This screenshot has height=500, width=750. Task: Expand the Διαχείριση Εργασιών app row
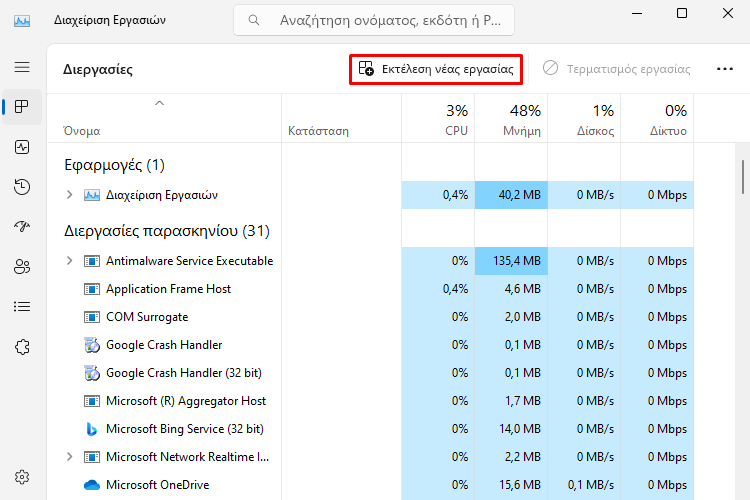pos(69,195)
